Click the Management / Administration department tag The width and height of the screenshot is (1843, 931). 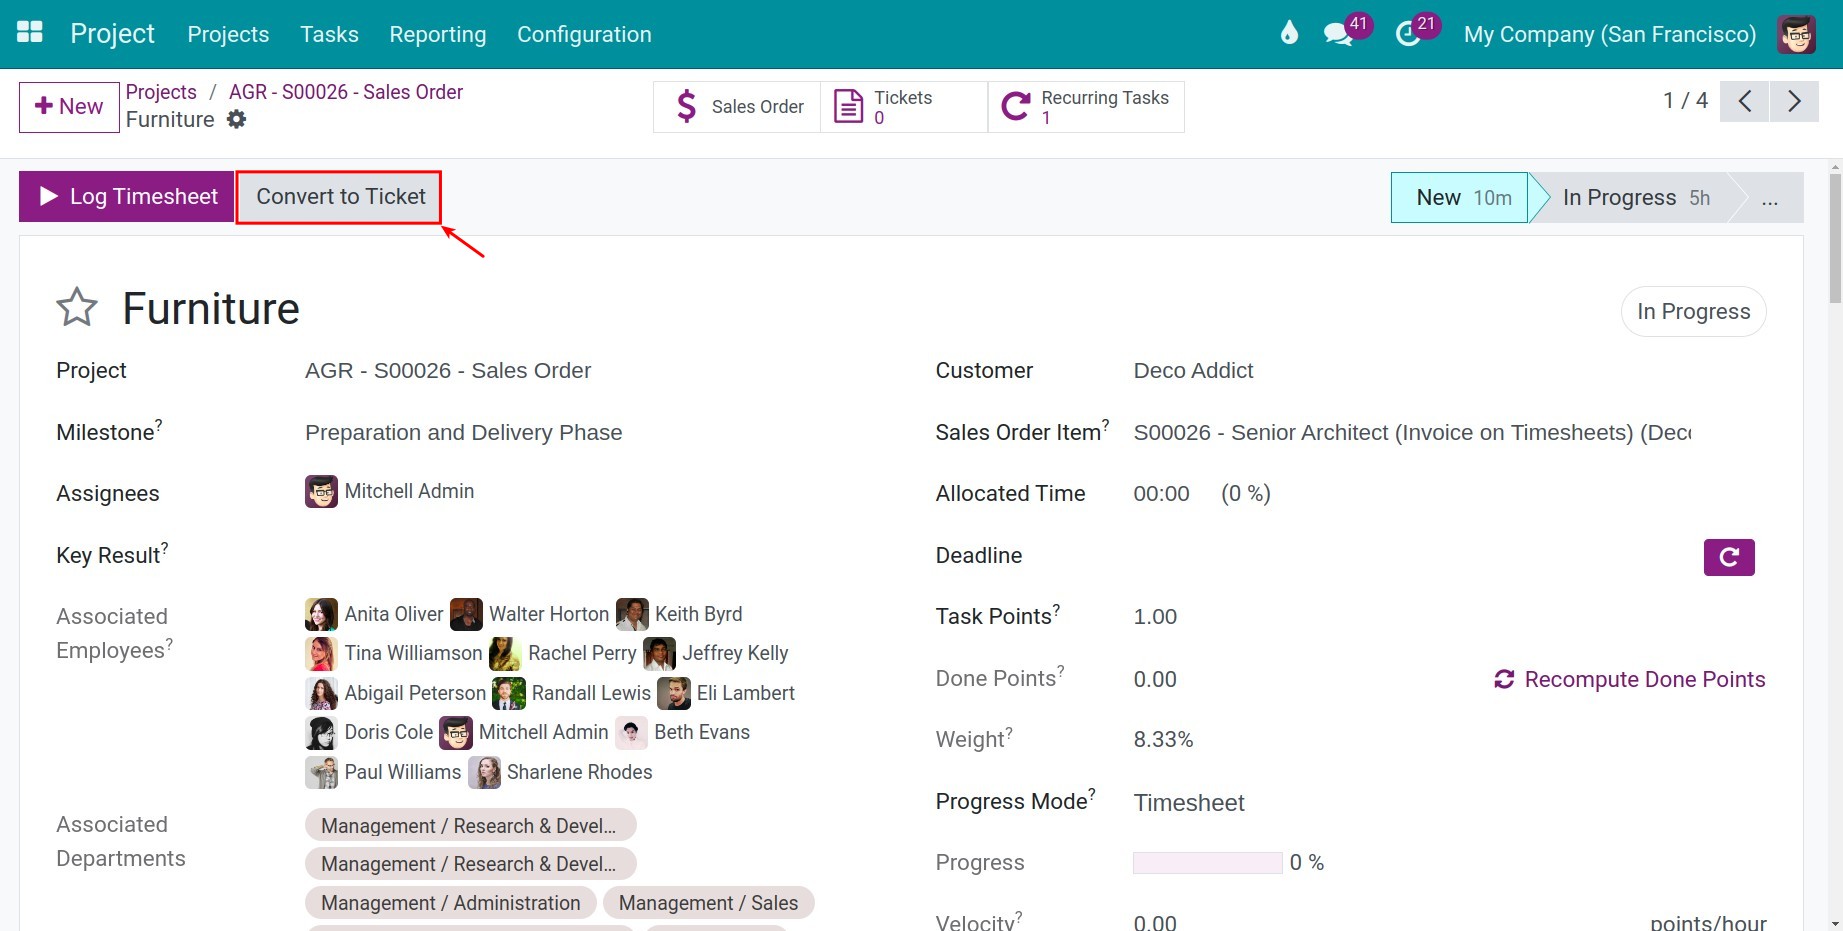coord(451,903)
